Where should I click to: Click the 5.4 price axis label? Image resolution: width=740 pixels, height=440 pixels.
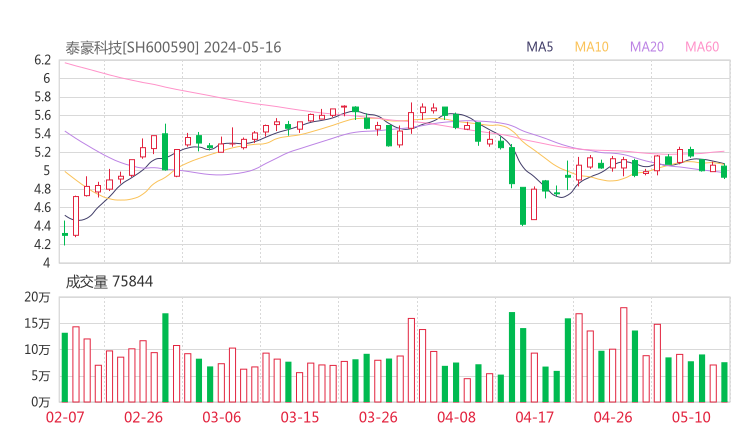click(x=42, y=134)
